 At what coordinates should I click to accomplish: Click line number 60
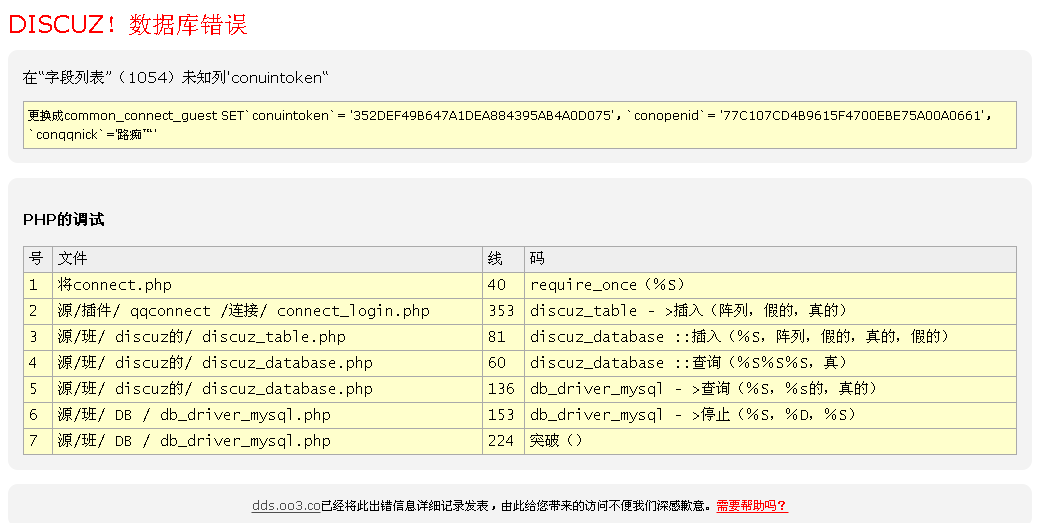pyautogui.click(x=503, y=363)
